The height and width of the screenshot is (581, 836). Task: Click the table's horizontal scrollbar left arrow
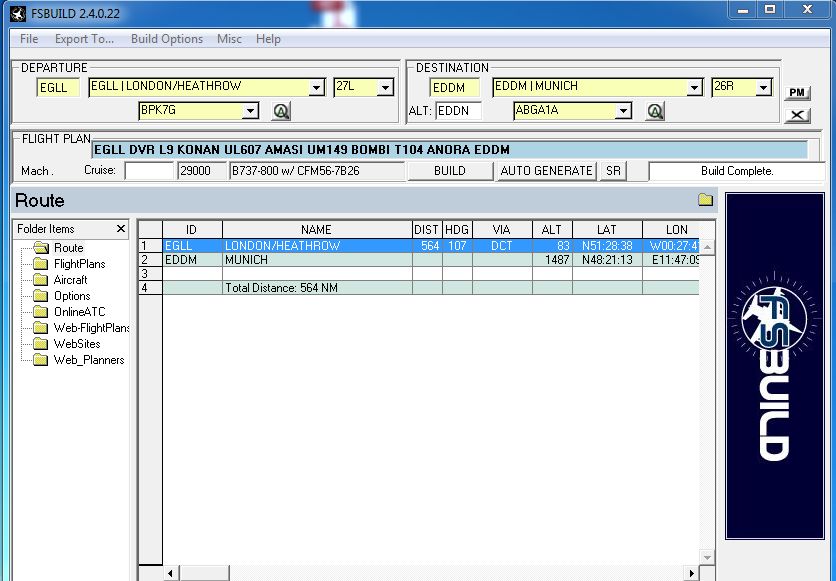pyautogui.click(x=171, y=574)
